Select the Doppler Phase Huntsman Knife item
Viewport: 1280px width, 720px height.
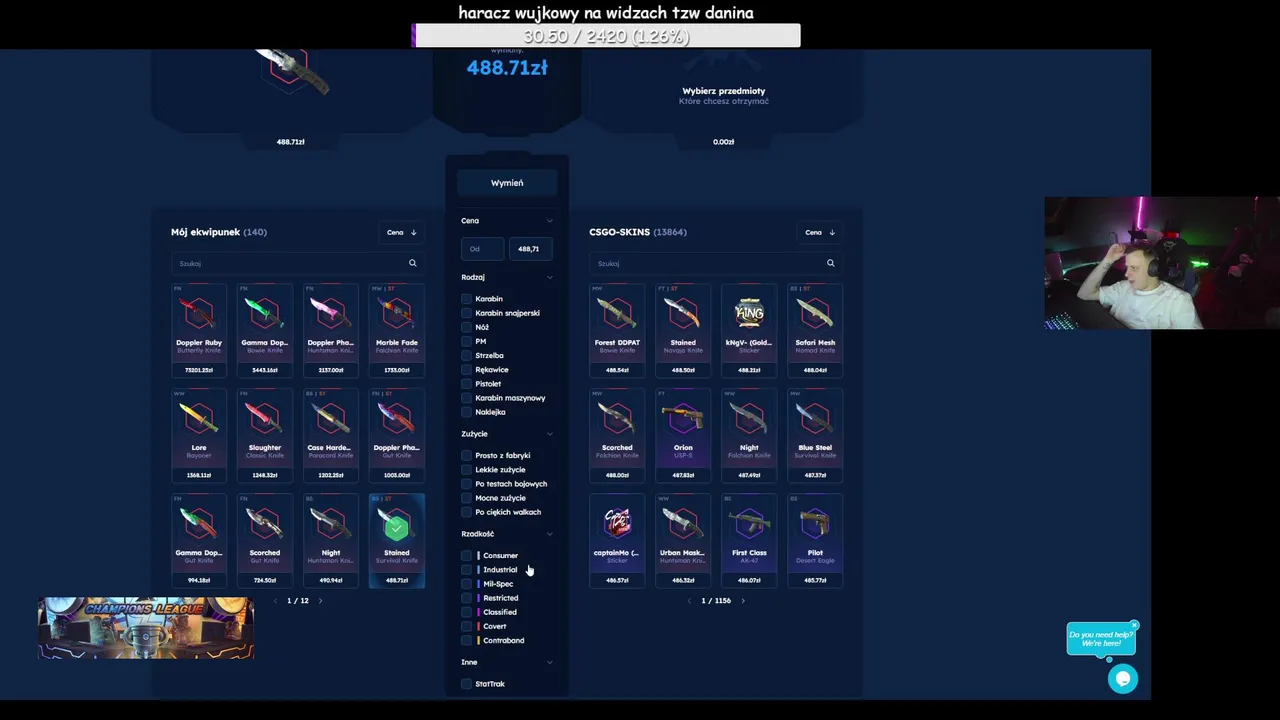click(x=331, y=330)
